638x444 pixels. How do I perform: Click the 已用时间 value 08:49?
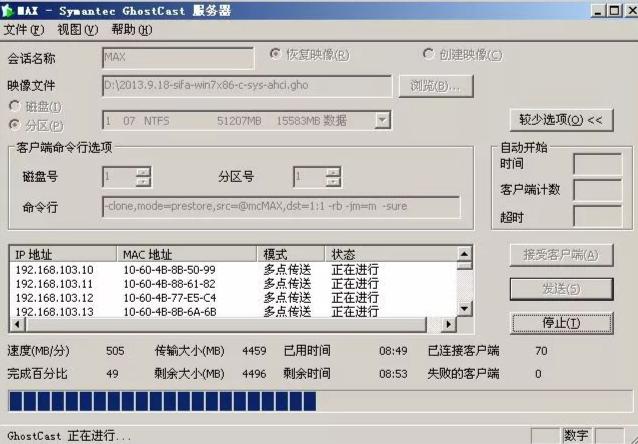(393, 351)
